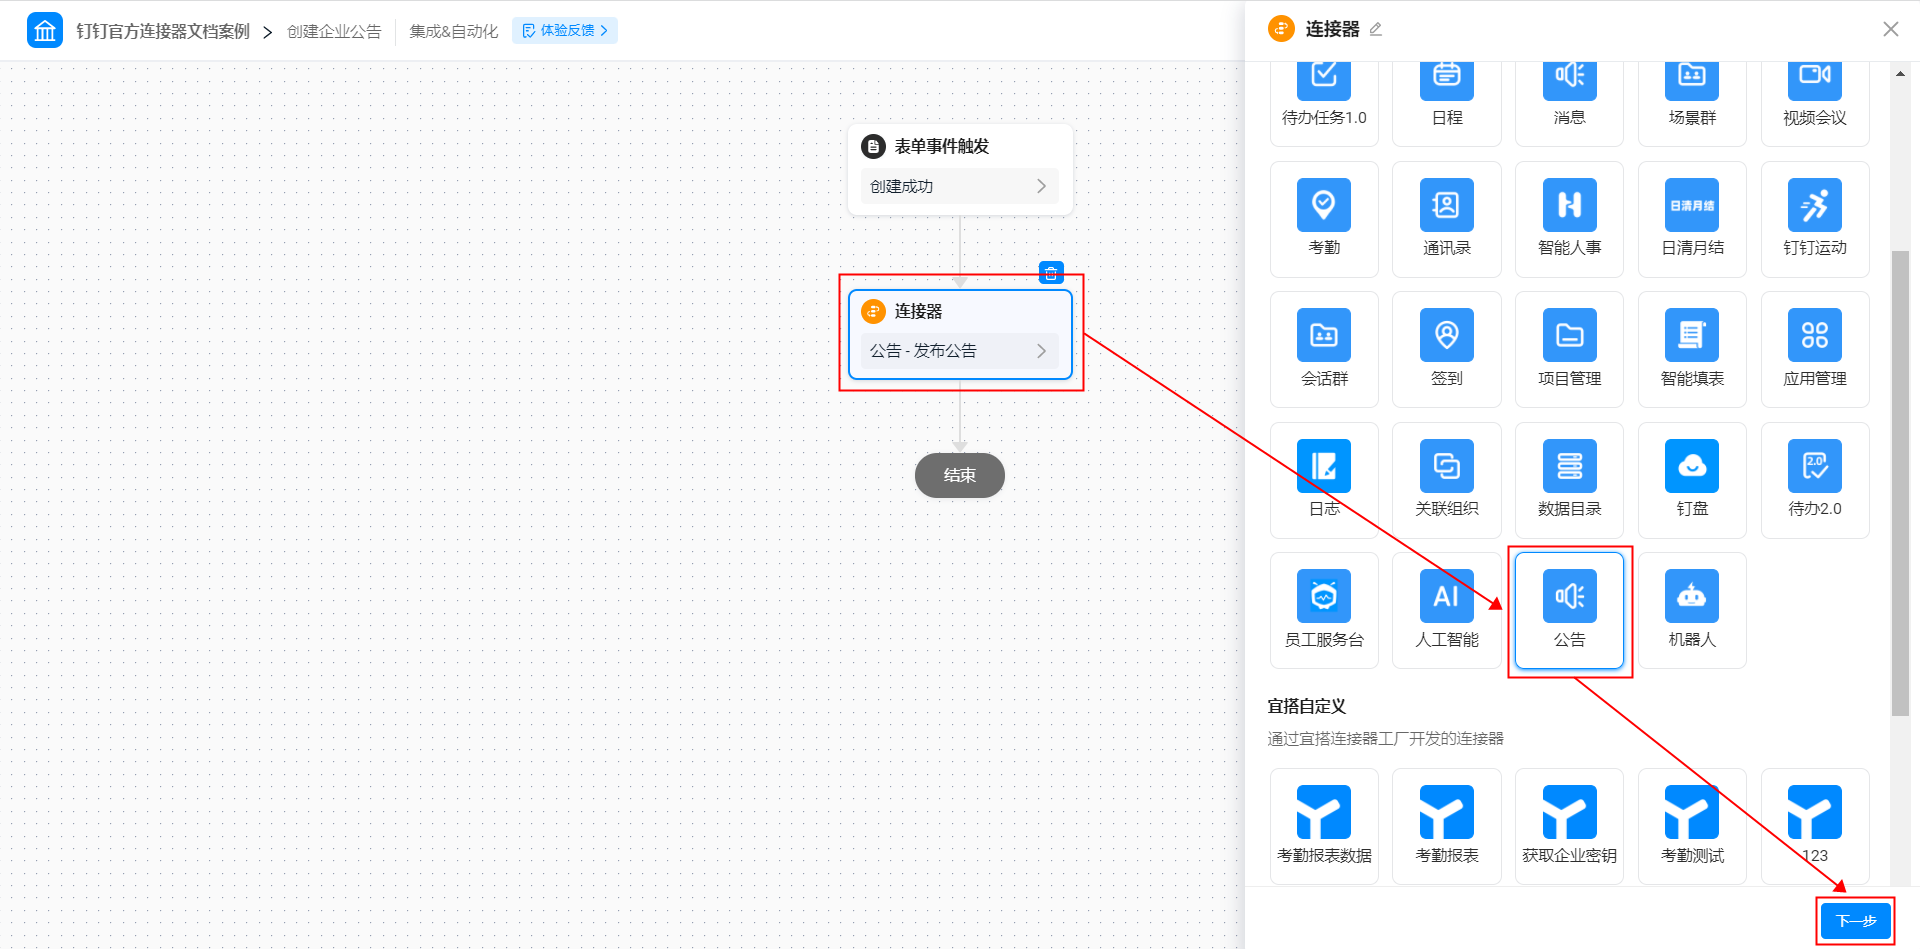
Task: Select the 表单事件触发 node title
Action: click(941, 146)
